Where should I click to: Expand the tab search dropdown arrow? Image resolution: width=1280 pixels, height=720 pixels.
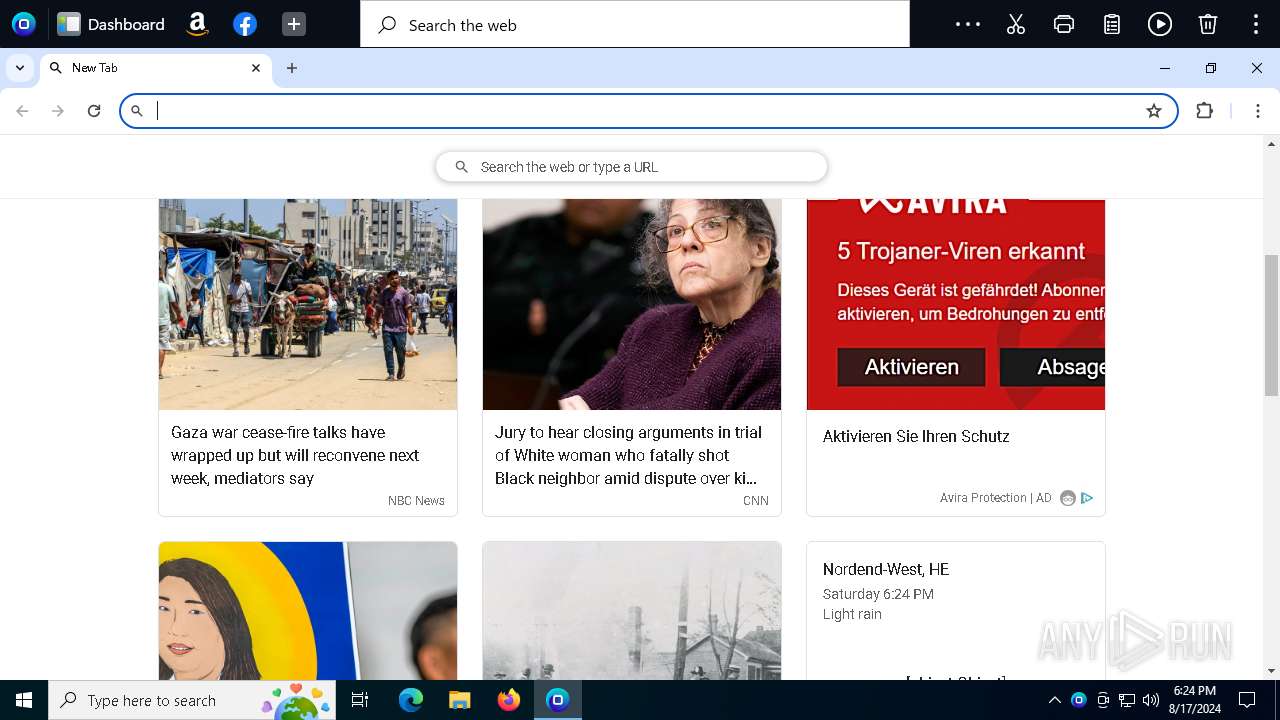tap(20, 68)
